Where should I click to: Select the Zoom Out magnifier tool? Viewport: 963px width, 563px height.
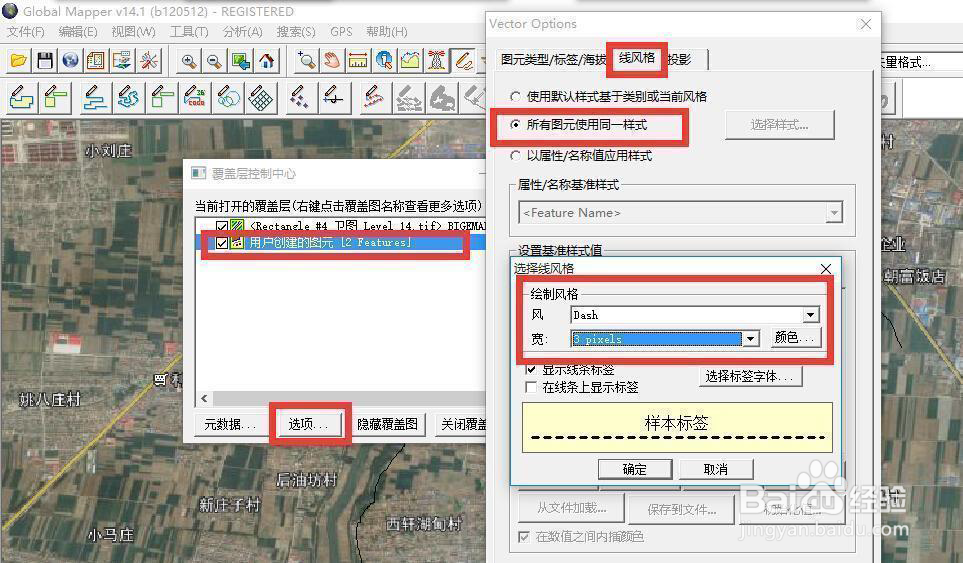click(214, 61)
